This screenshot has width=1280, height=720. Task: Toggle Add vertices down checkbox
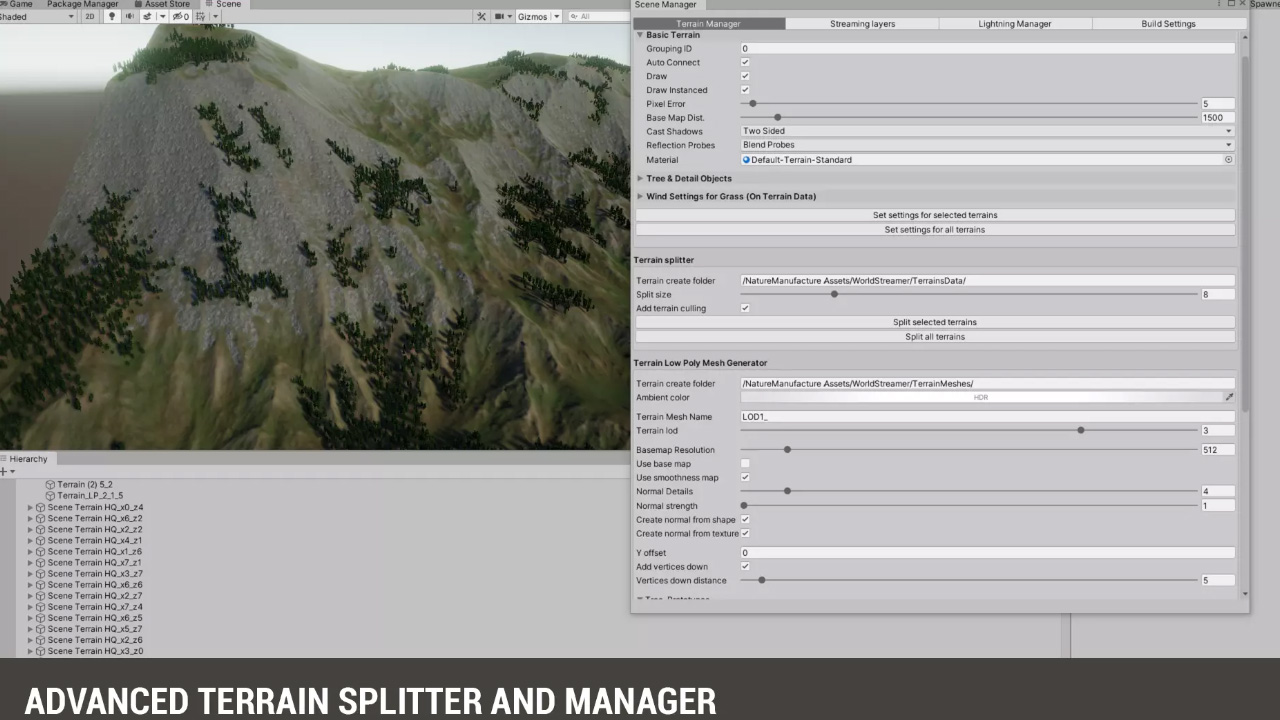(745, 566)
